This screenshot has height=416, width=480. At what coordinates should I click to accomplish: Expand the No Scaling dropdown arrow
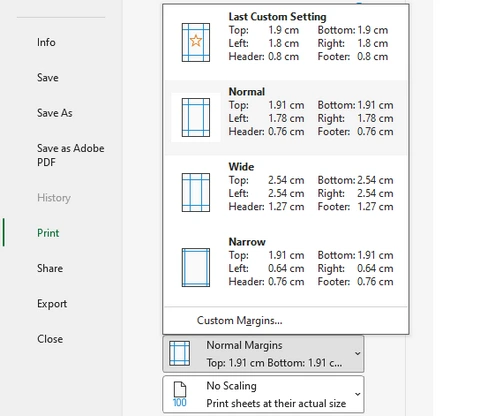[357, 394]
